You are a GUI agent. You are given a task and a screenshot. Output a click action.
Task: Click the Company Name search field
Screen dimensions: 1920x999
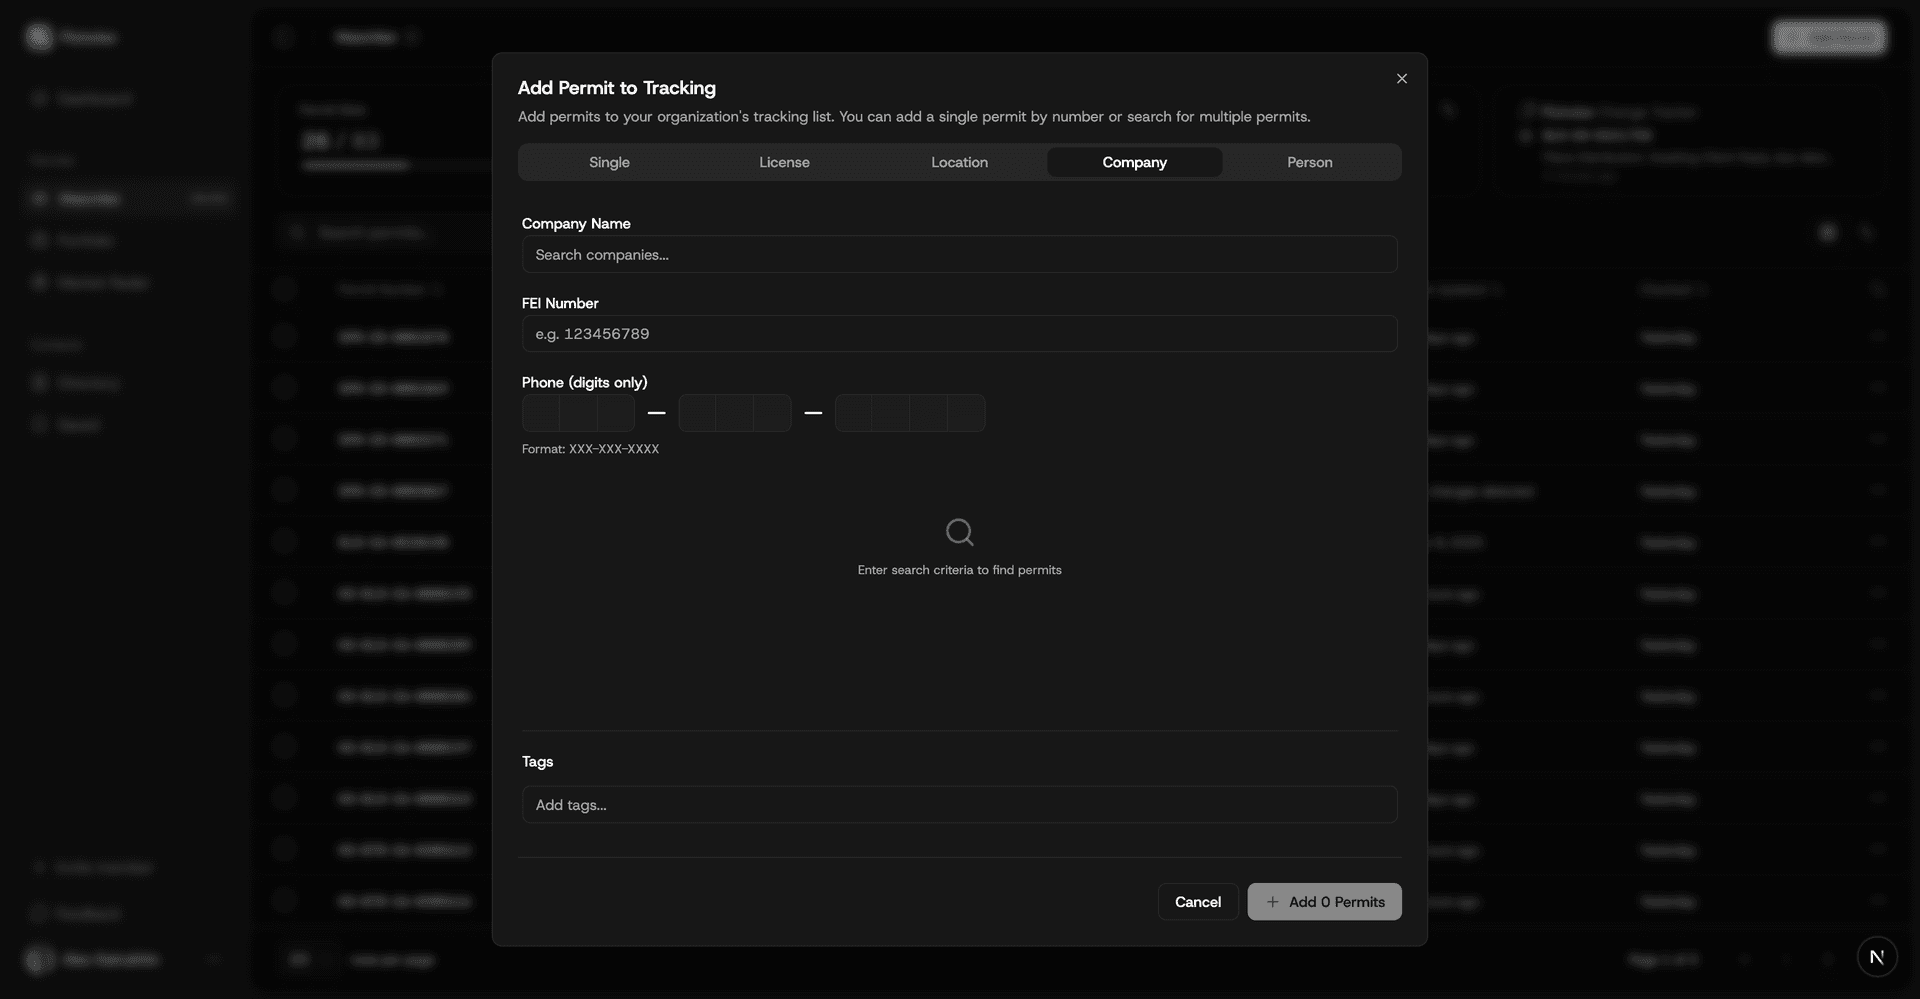(x=959, y=255)
